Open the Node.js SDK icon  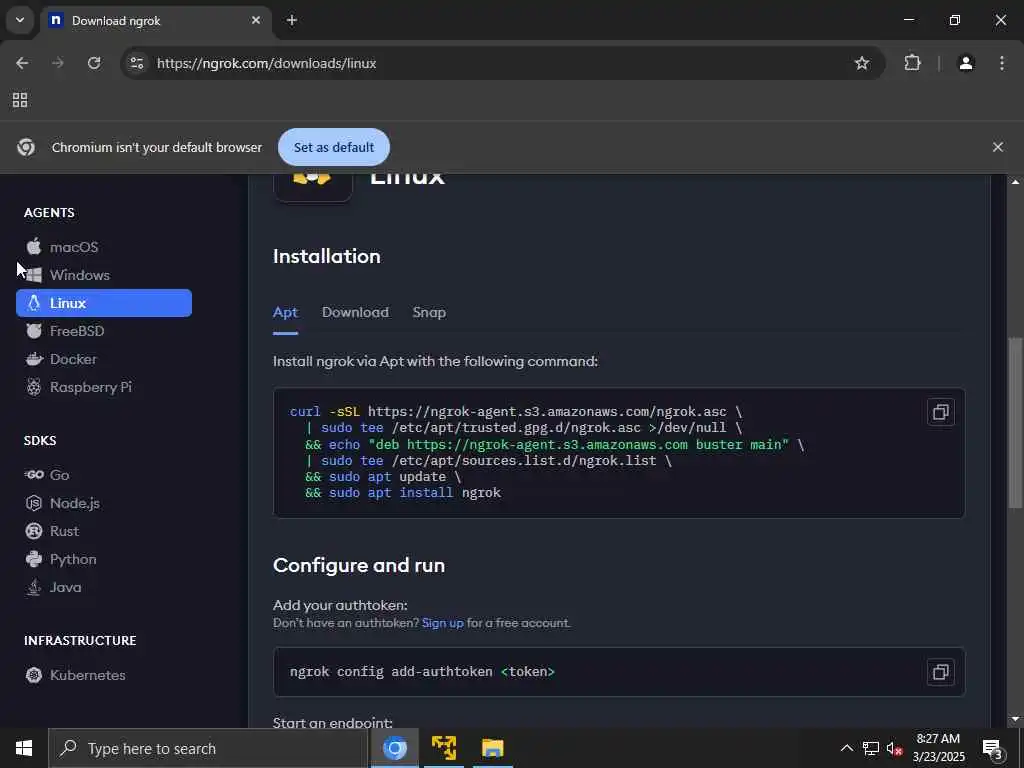point(34,503)
